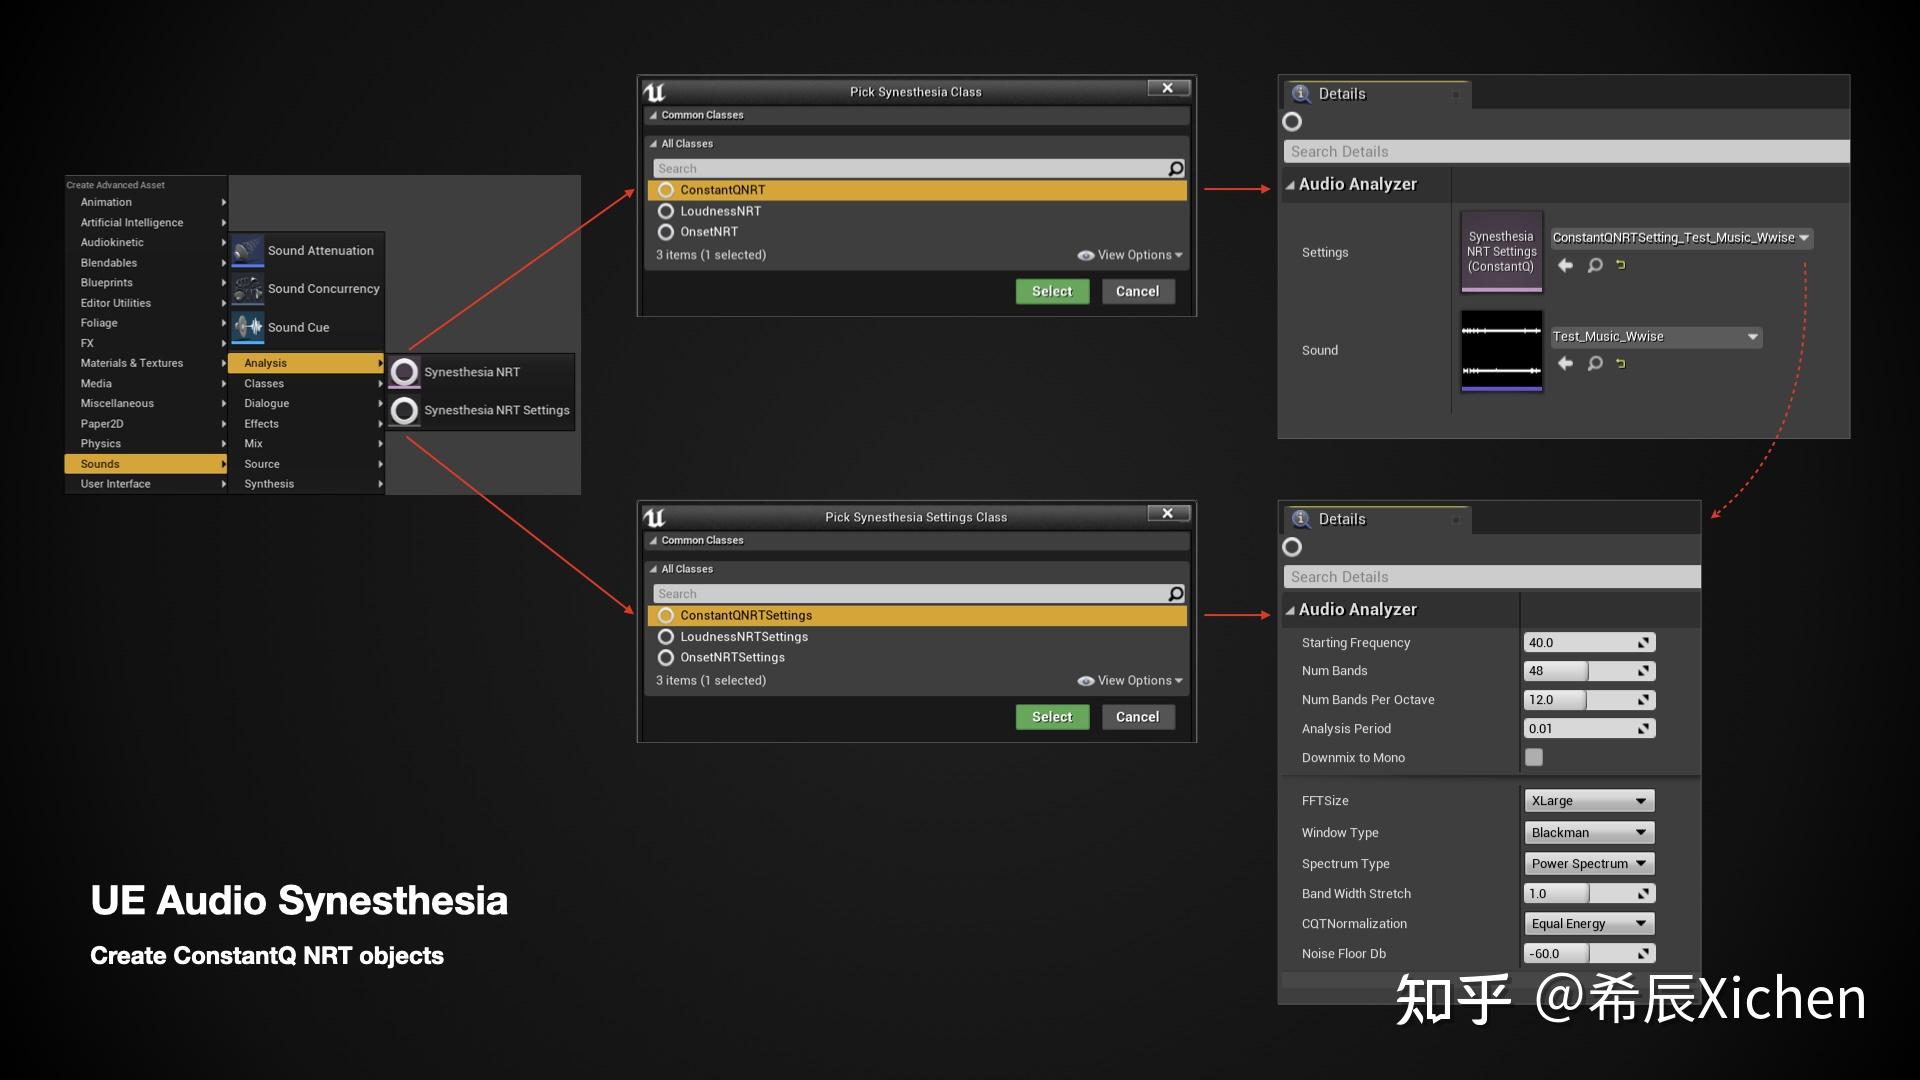This screenshot has width=1920, height=1080.
Task: Click use-selected arrow icon under ConstantQNRTSetting
Action: tap(1565, 265)
